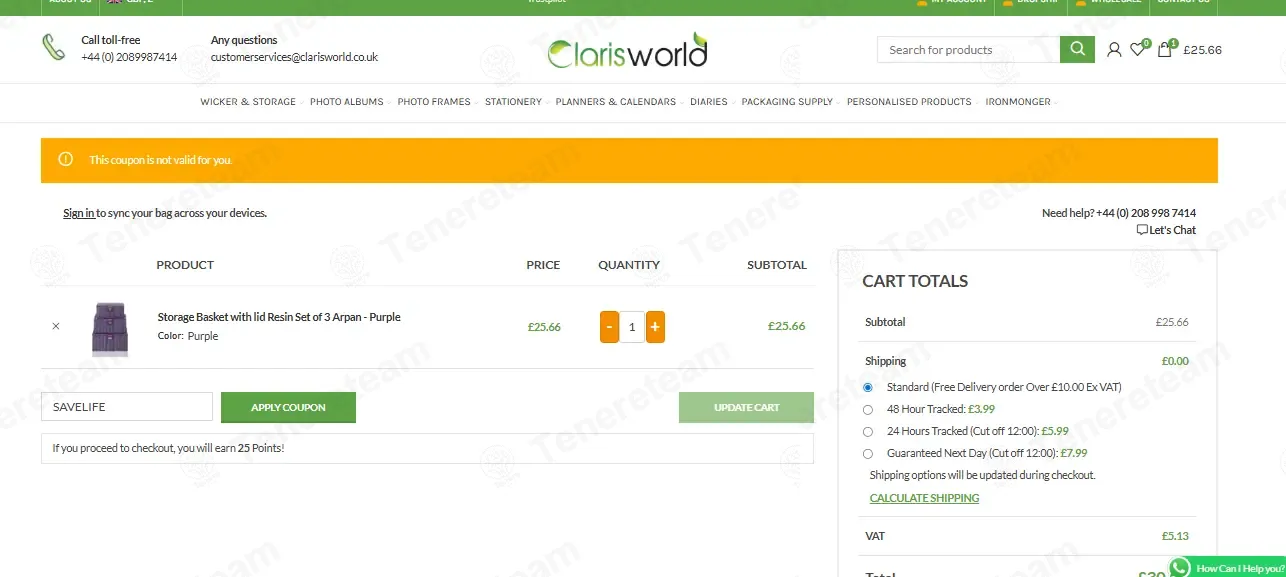This screenshot has width=1286, height=577.
Task: Click the Sign in link
Action: pos(79,213)
